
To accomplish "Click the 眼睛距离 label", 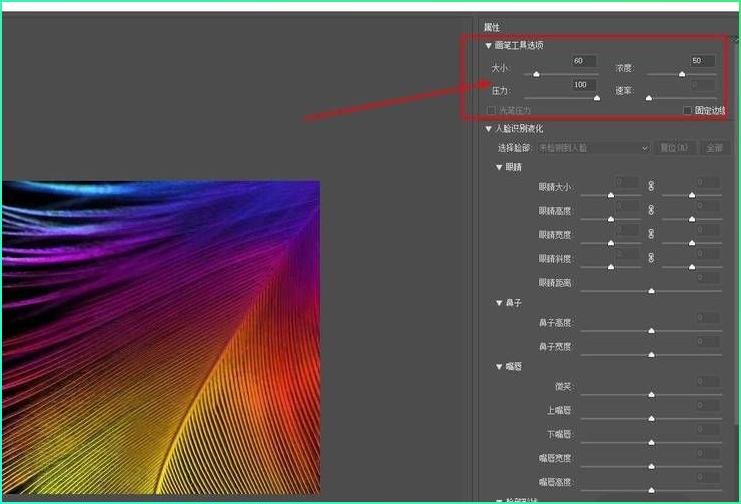I will click(555, 283).
